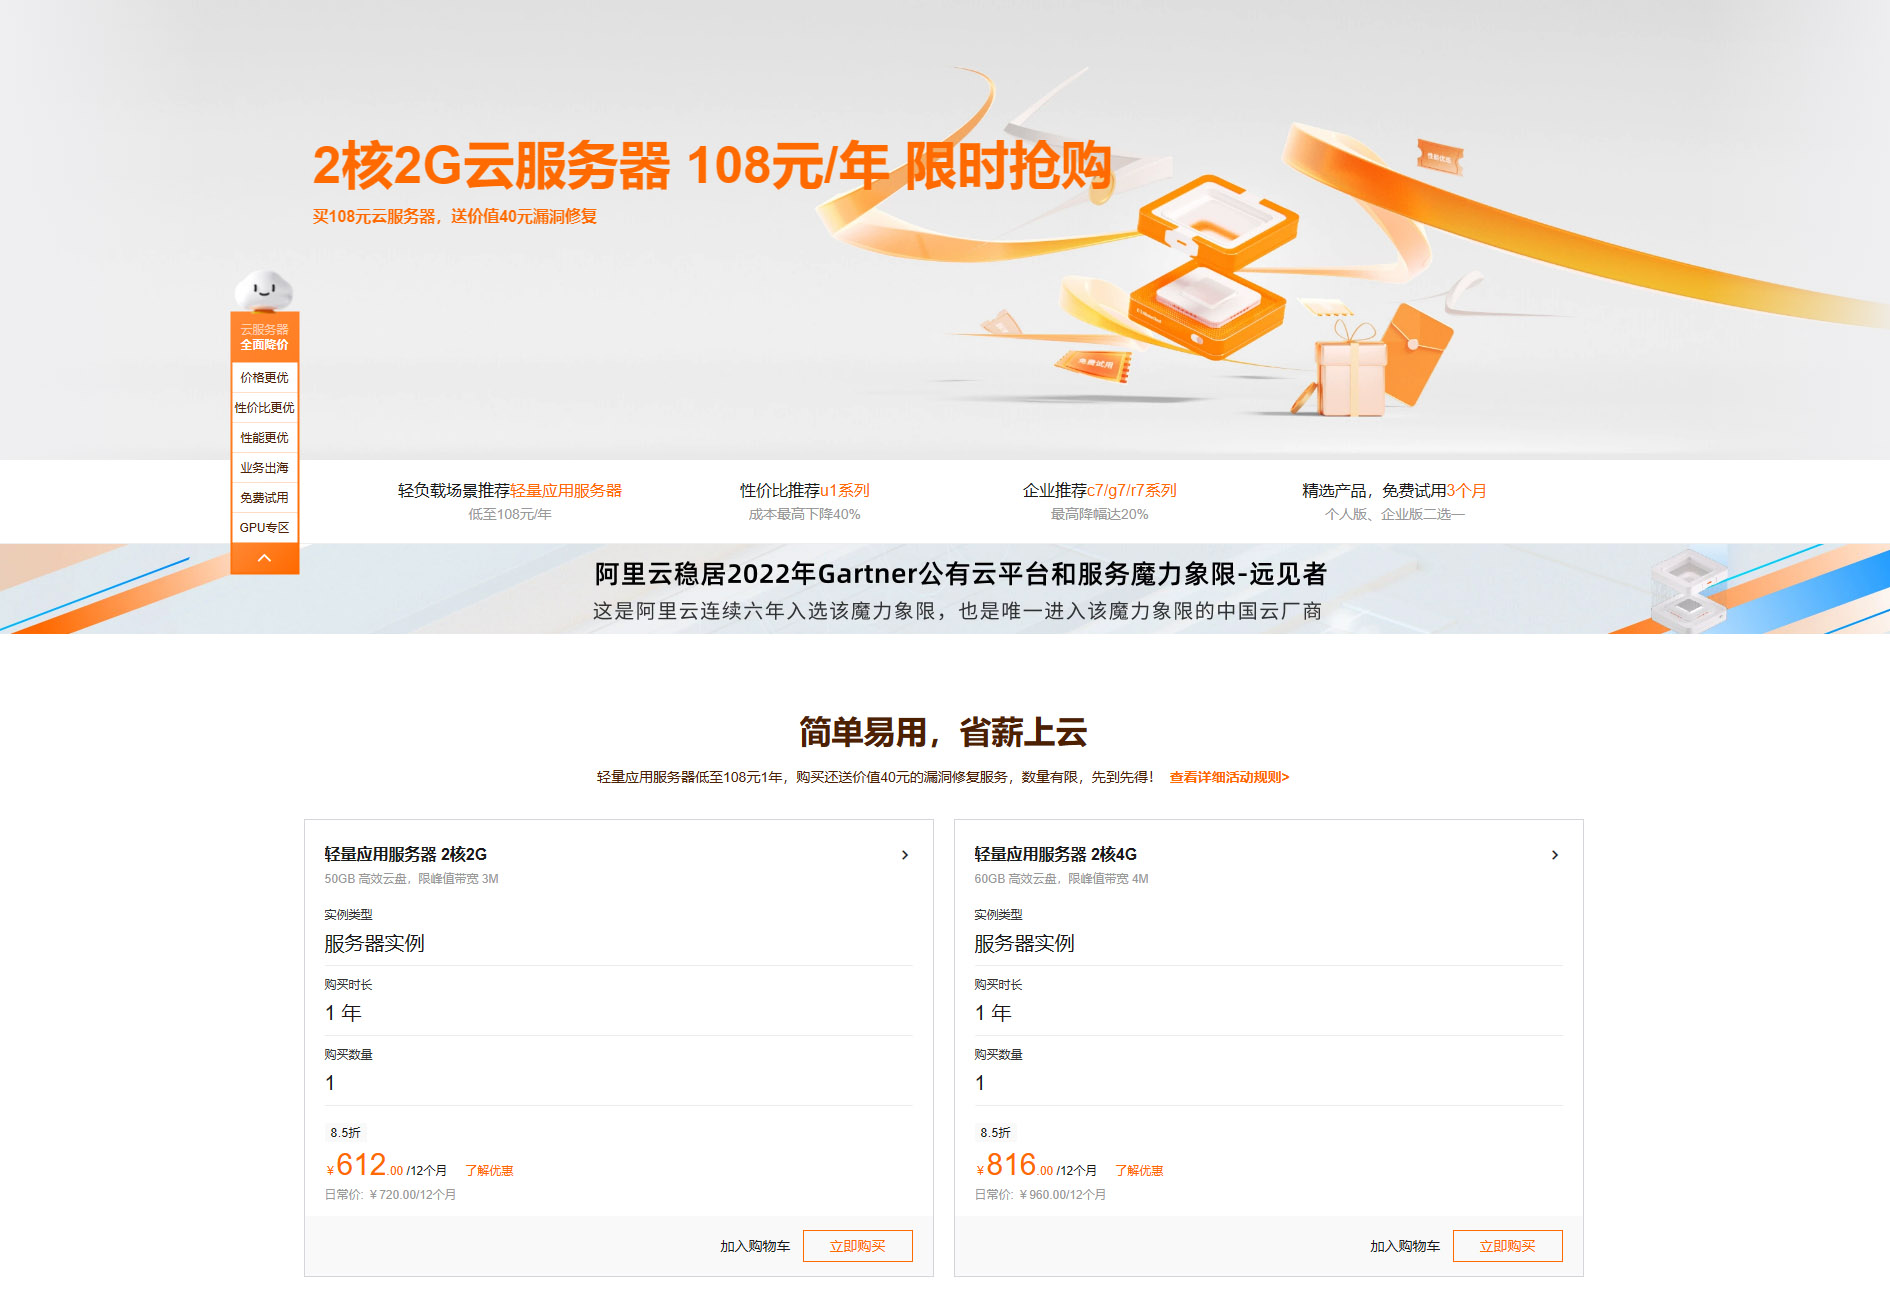Click the 50GB 高效云盘 spec text

click(x=411, y=879)
